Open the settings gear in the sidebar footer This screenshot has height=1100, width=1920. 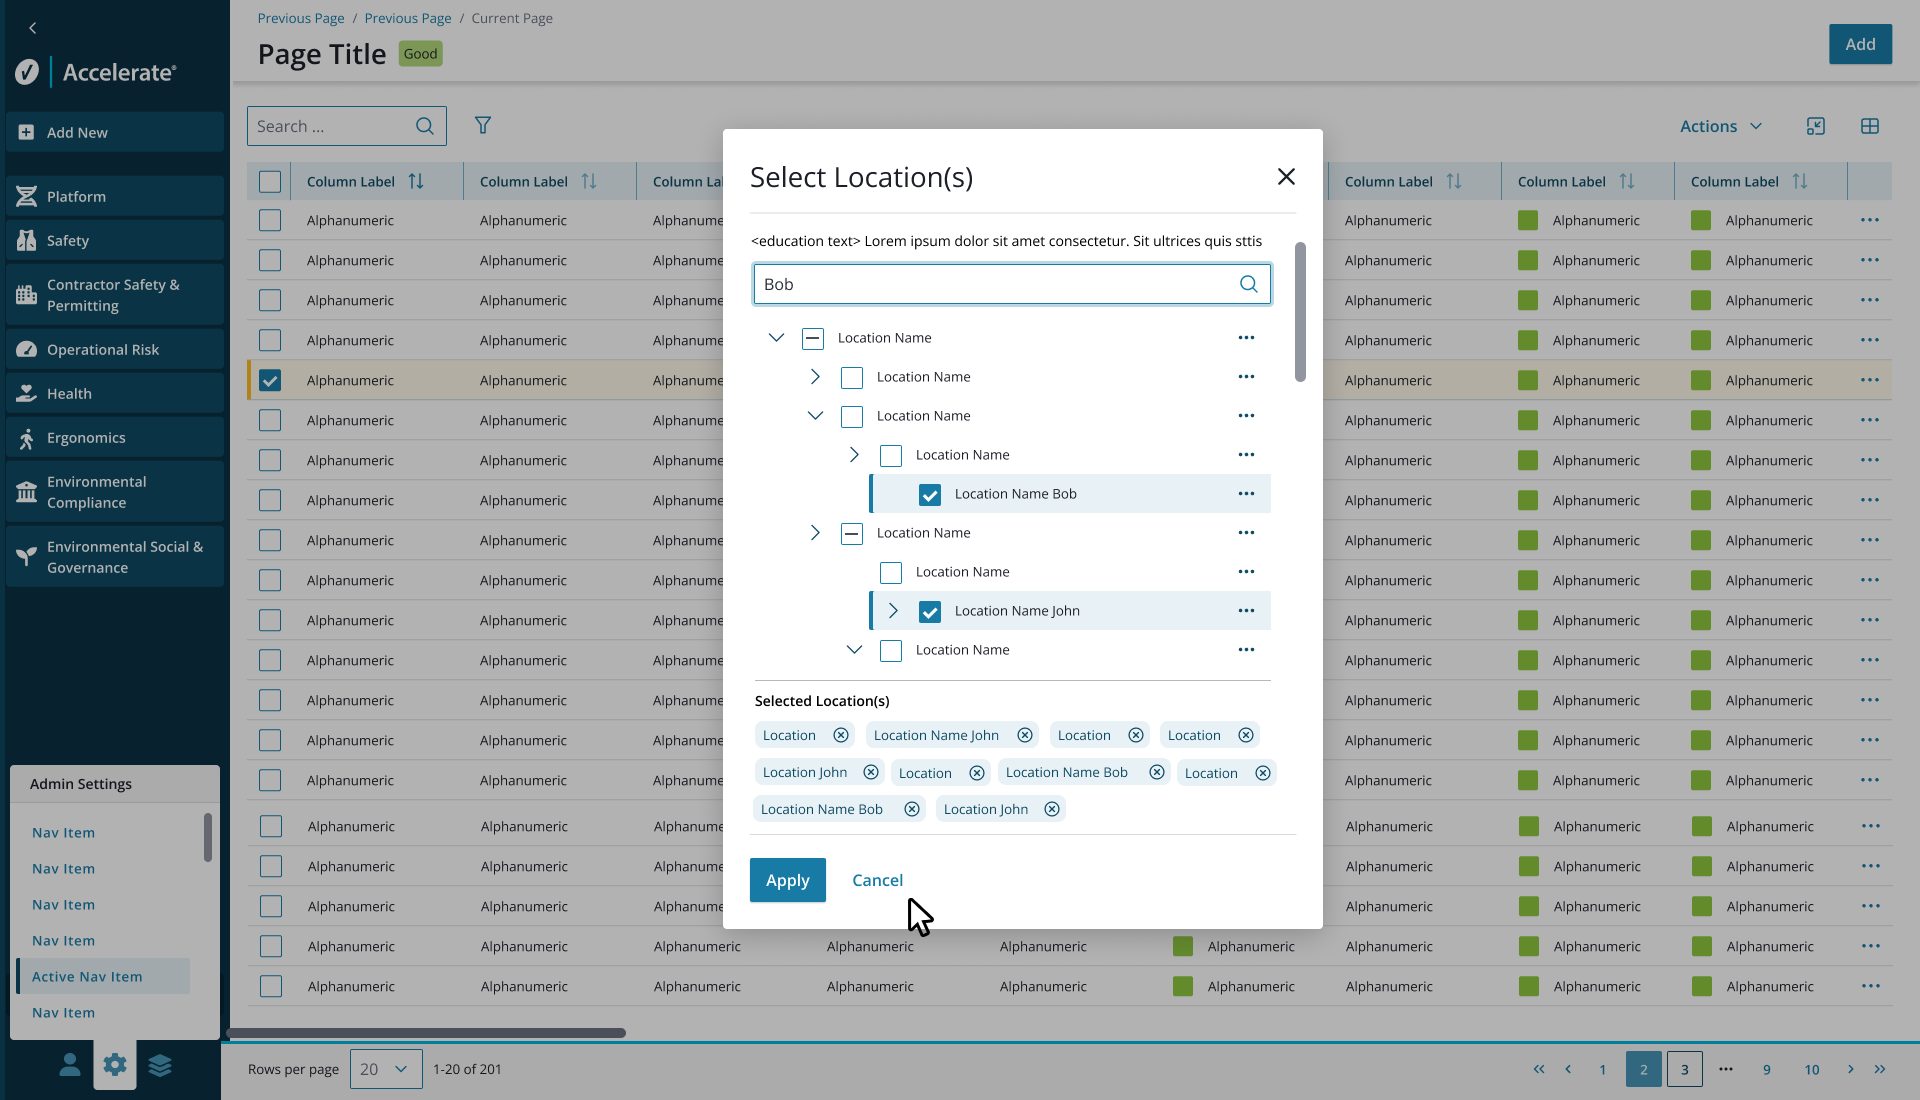[115, 1065]
